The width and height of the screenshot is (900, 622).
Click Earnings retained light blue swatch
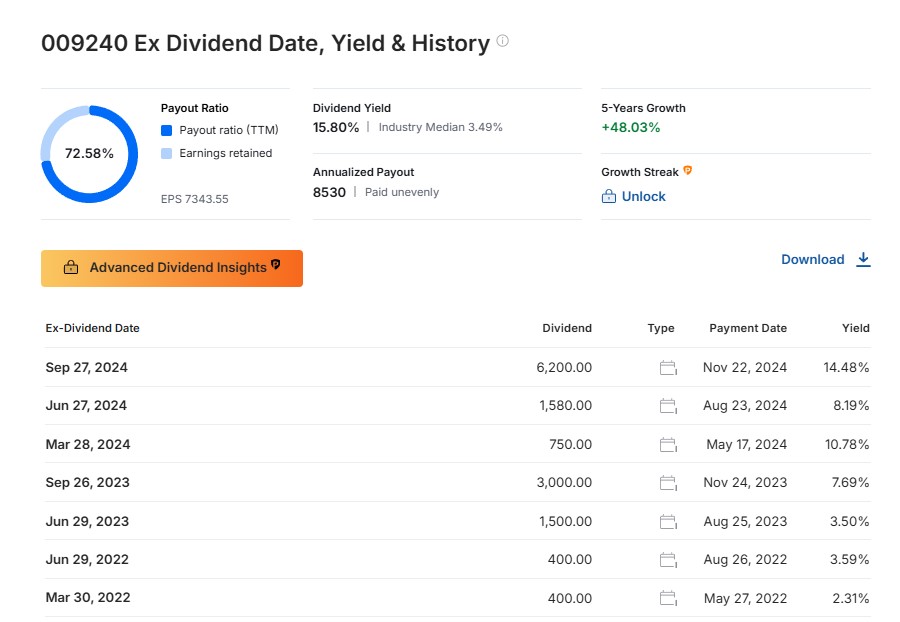click(166, 153)
